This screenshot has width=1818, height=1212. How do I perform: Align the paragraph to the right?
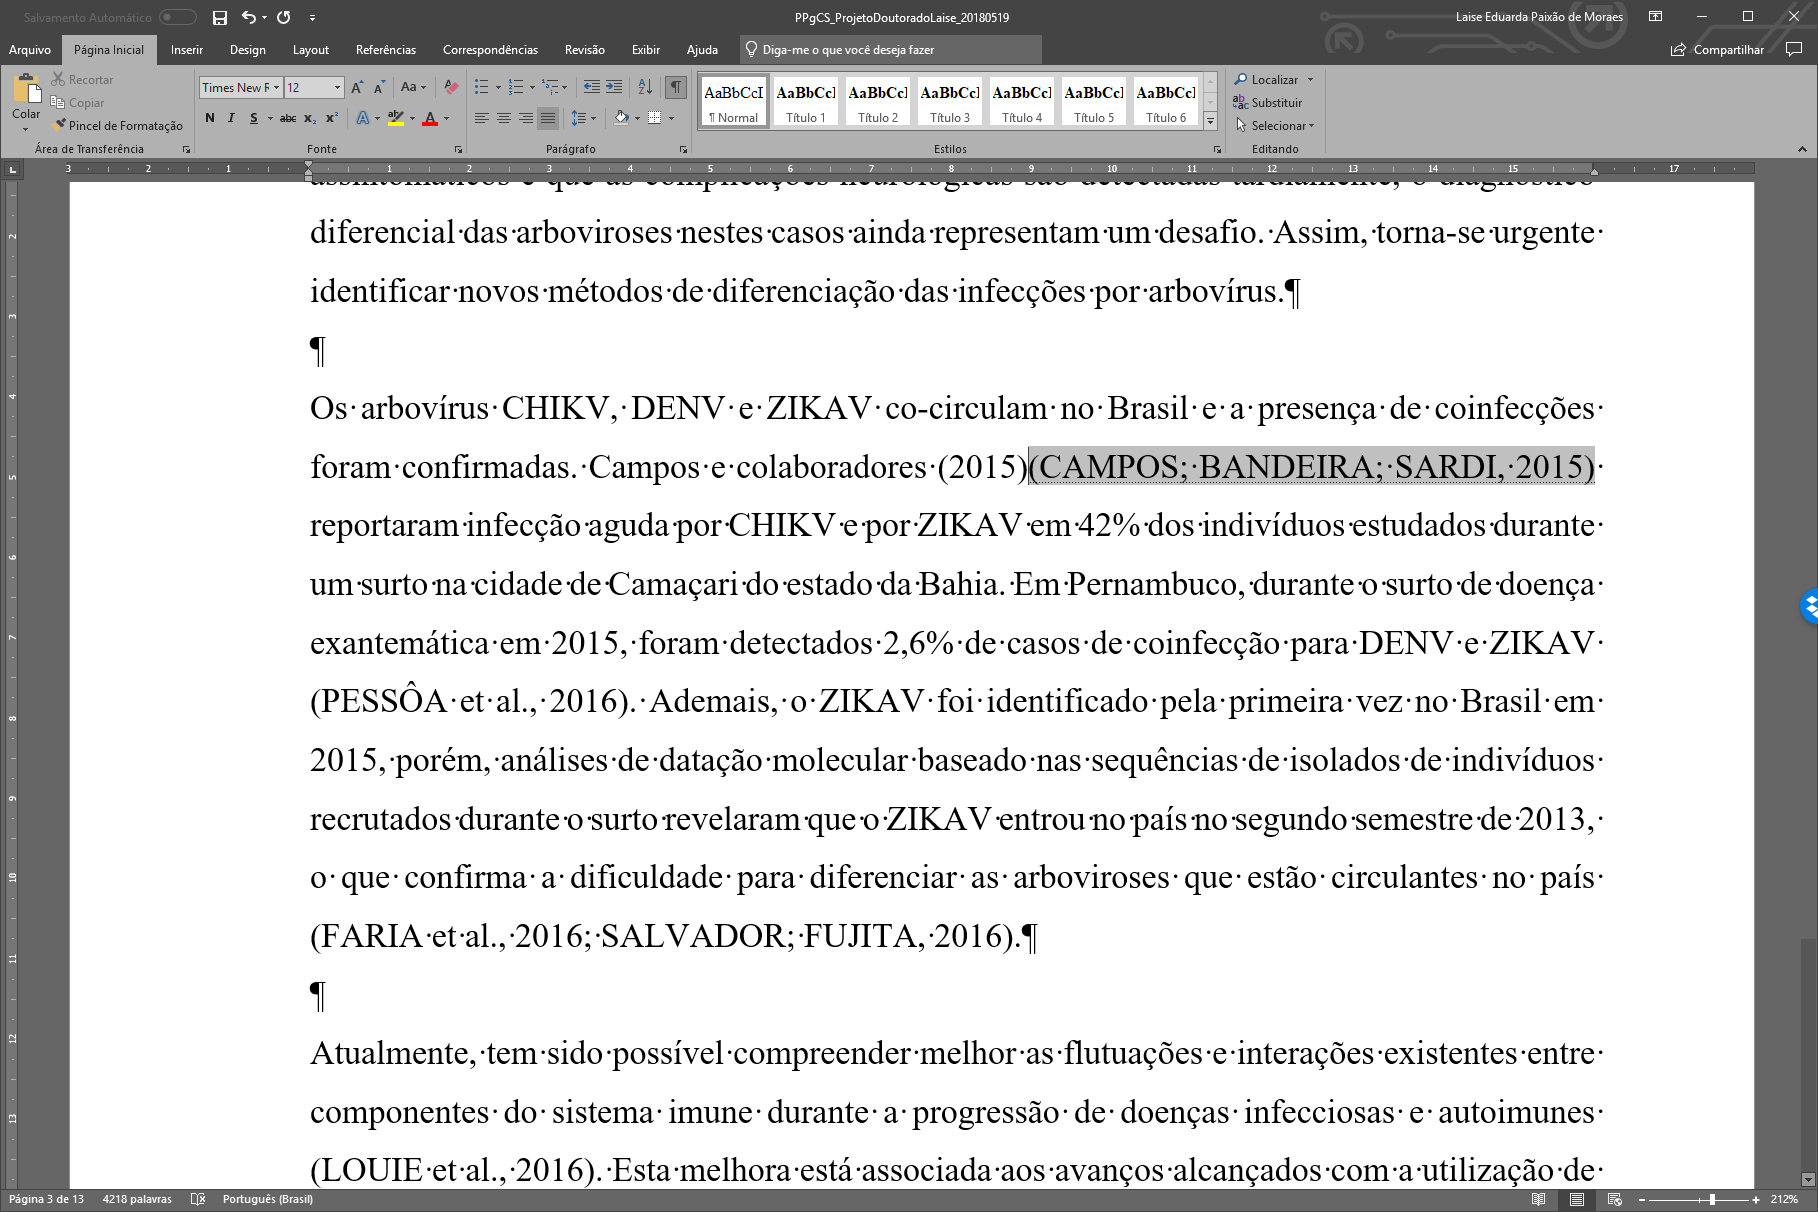[526, 118]
